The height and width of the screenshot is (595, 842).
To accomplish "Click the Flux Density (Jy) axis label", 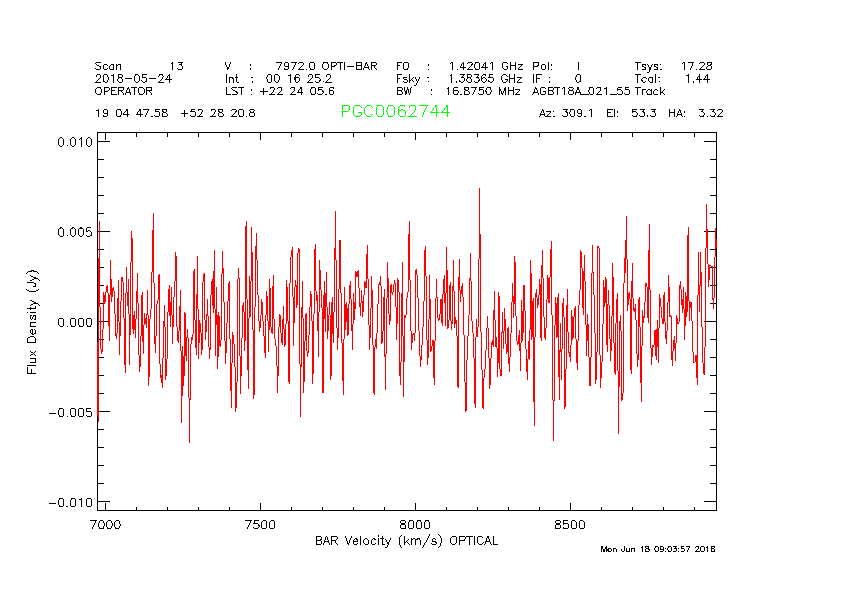I will [x=32, y=322].
